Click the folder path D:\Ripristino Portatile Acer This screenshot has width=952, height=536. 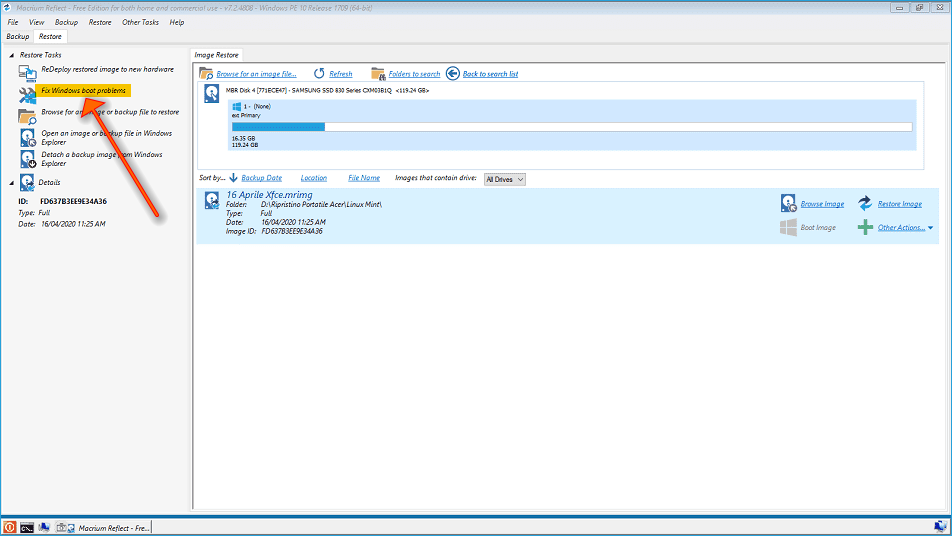(321, 205)
